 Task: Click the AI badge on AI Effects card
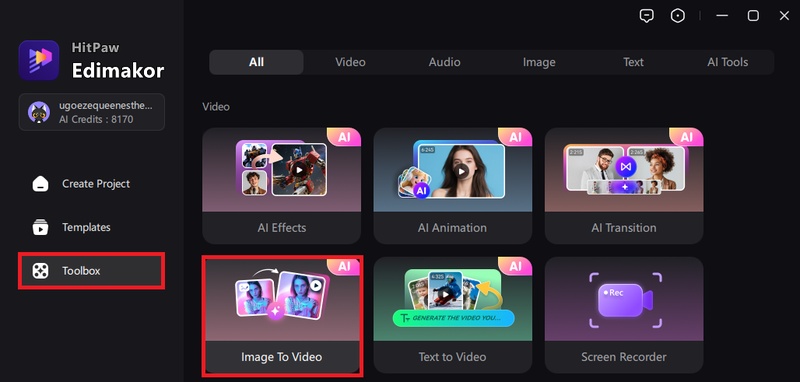[344, 138]
